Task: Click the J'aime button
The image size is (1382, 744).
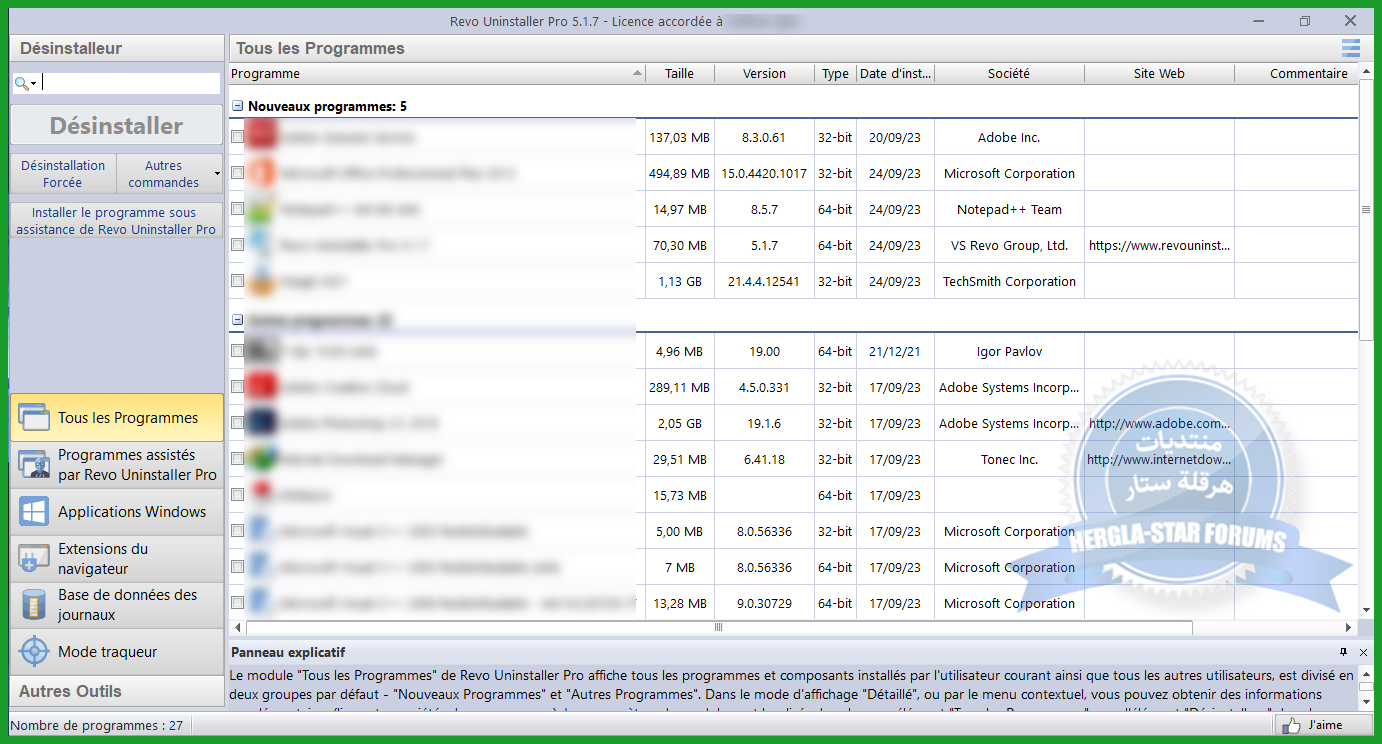Action: click(1324, 725)
